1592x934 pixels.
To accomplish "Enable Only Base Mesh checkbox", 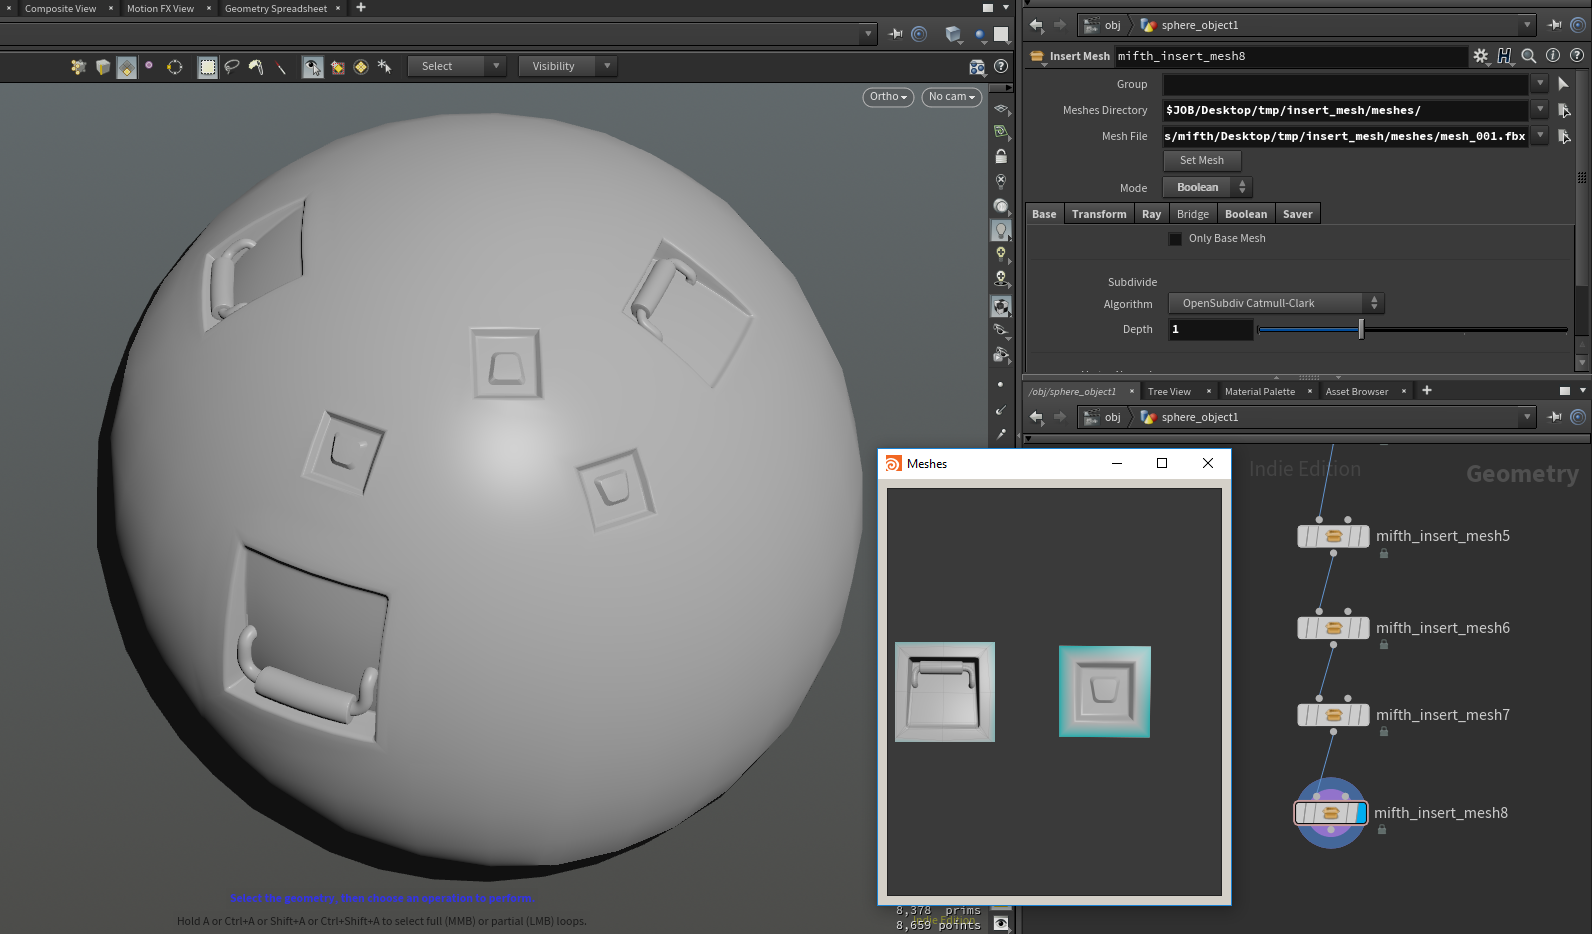I will (x=1175, y=239).
